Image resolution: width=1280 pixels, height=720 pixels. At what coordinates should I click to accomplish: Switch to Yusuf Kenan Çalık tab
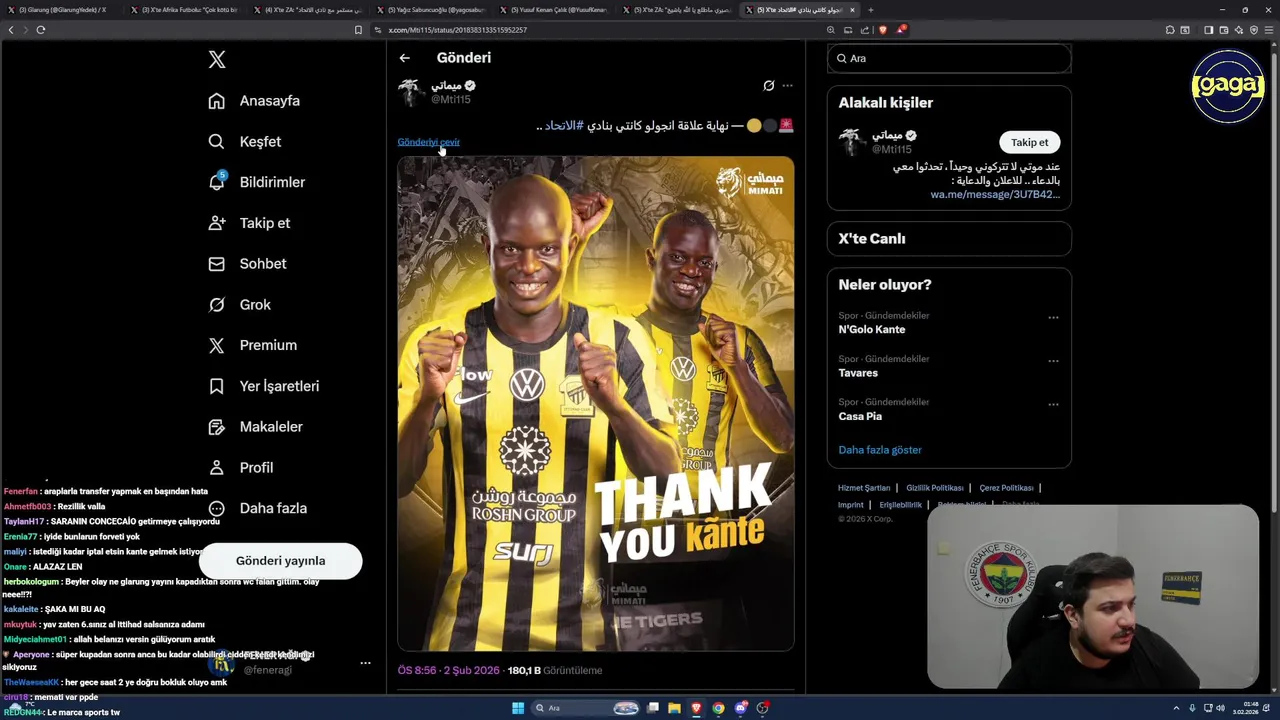tap(555, 10)
